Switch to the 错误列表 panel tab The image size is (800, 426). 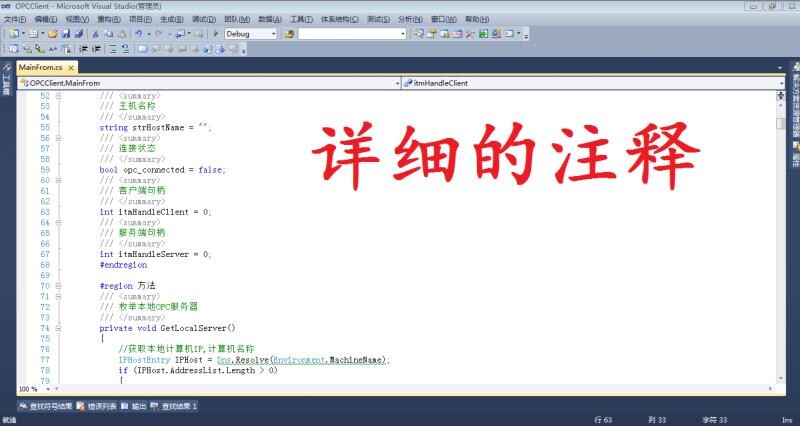pyautogui.click(x=97, y=406)
